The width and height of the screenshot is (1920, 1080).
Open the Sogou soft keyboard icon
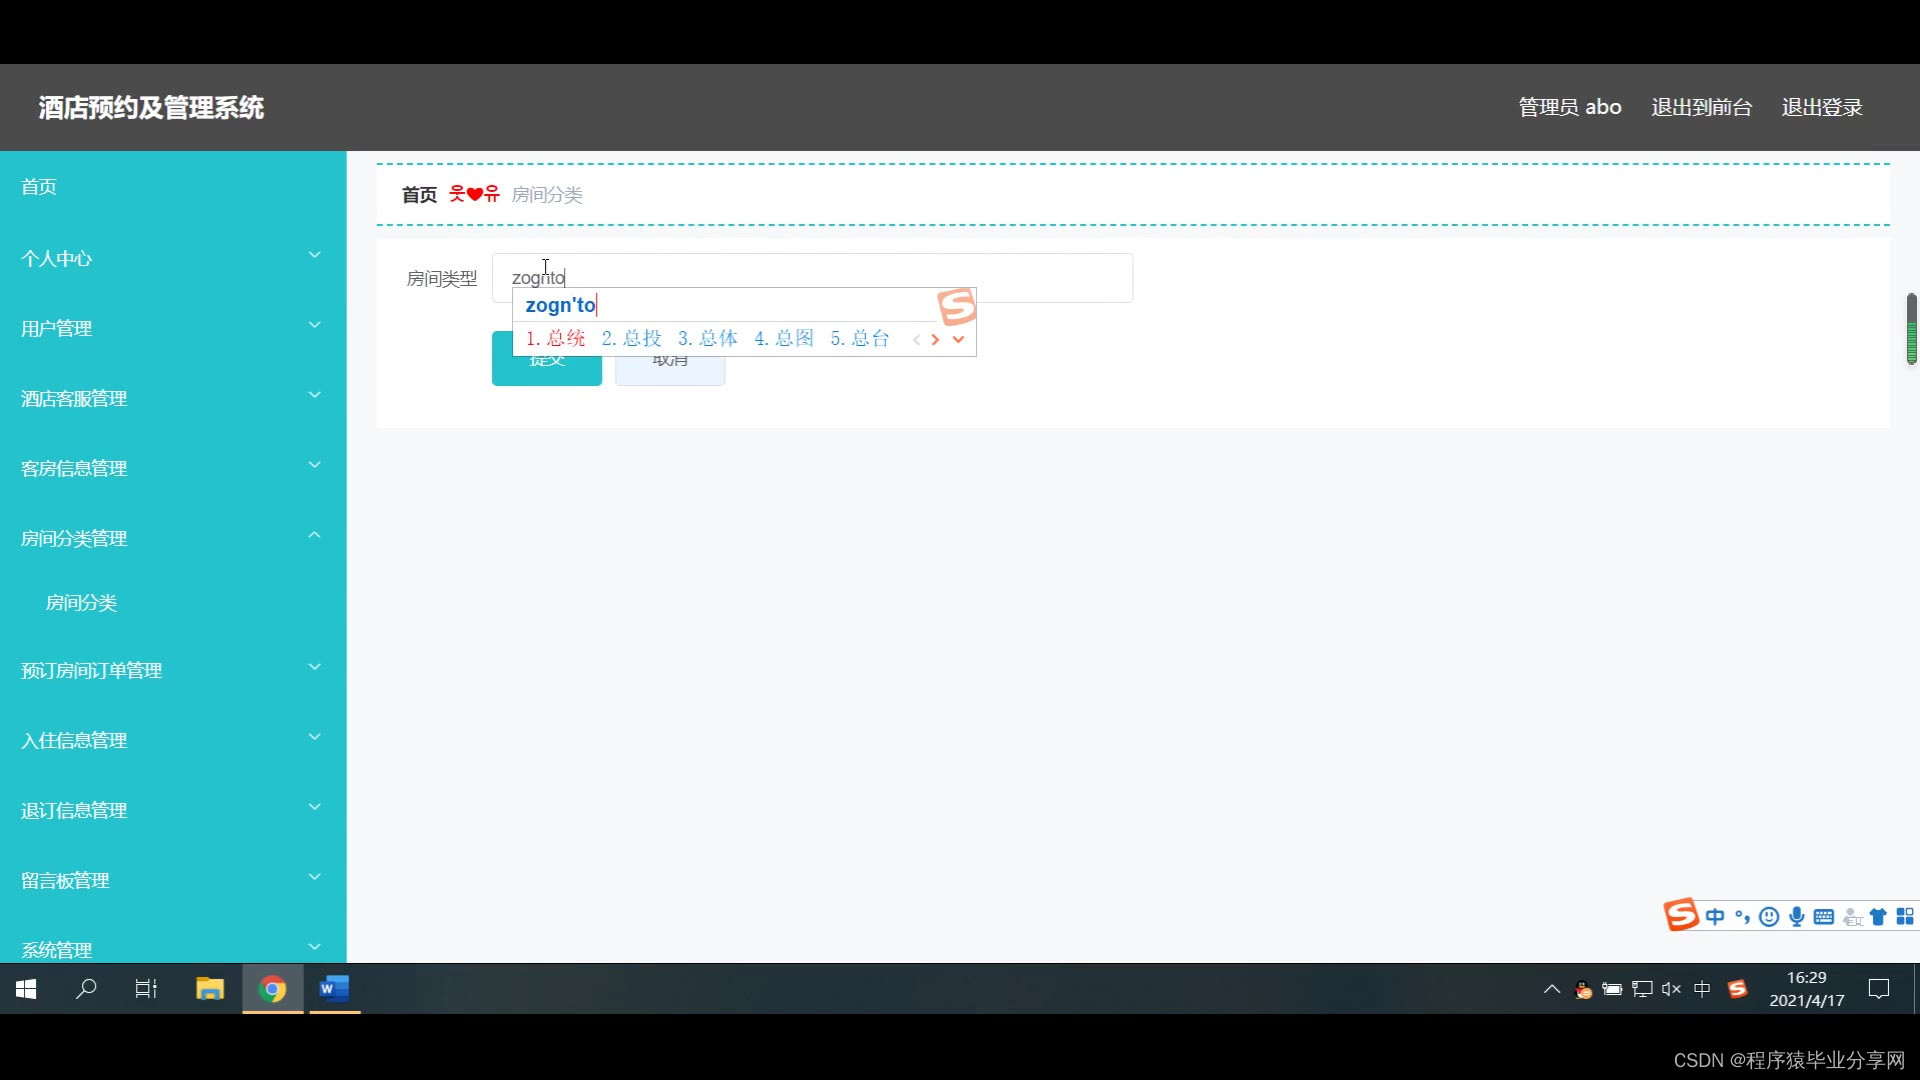[x=1824, y=917]
